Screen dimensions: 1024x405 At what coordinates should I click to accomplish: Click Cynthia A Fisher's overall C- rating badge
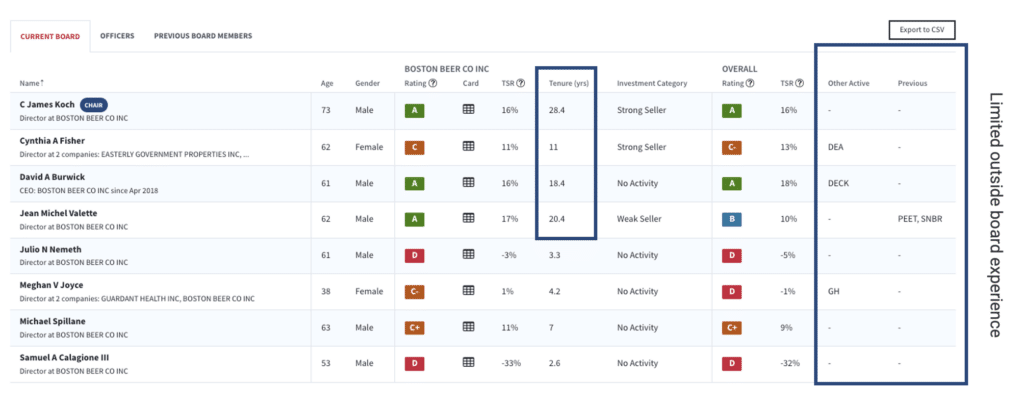(732, 147)
